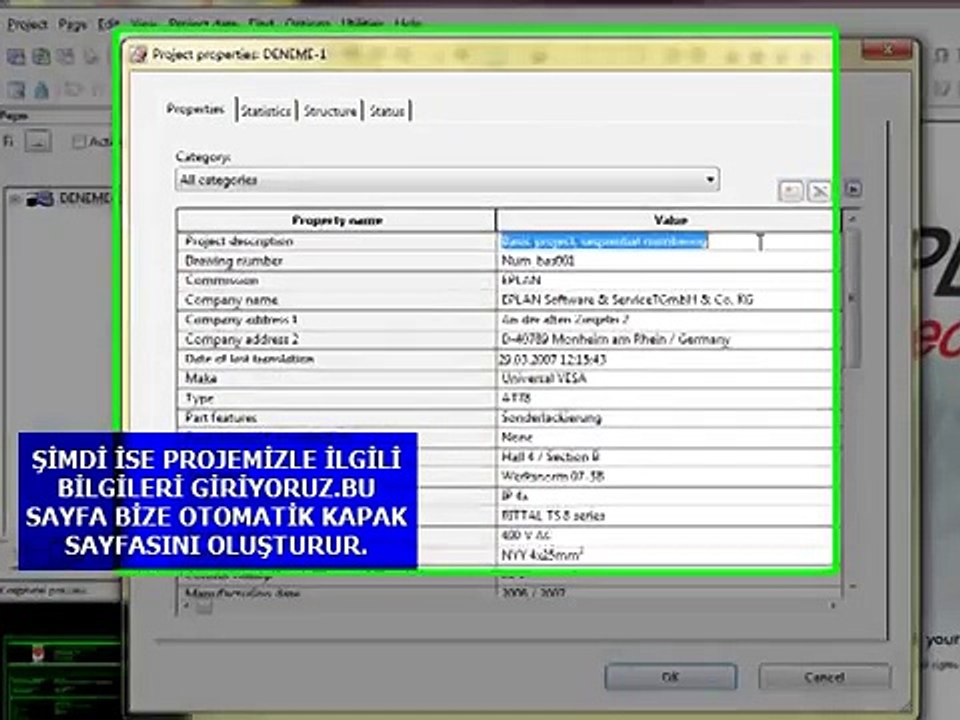
Task: Switch to the Structure tab
Action: 330,111
